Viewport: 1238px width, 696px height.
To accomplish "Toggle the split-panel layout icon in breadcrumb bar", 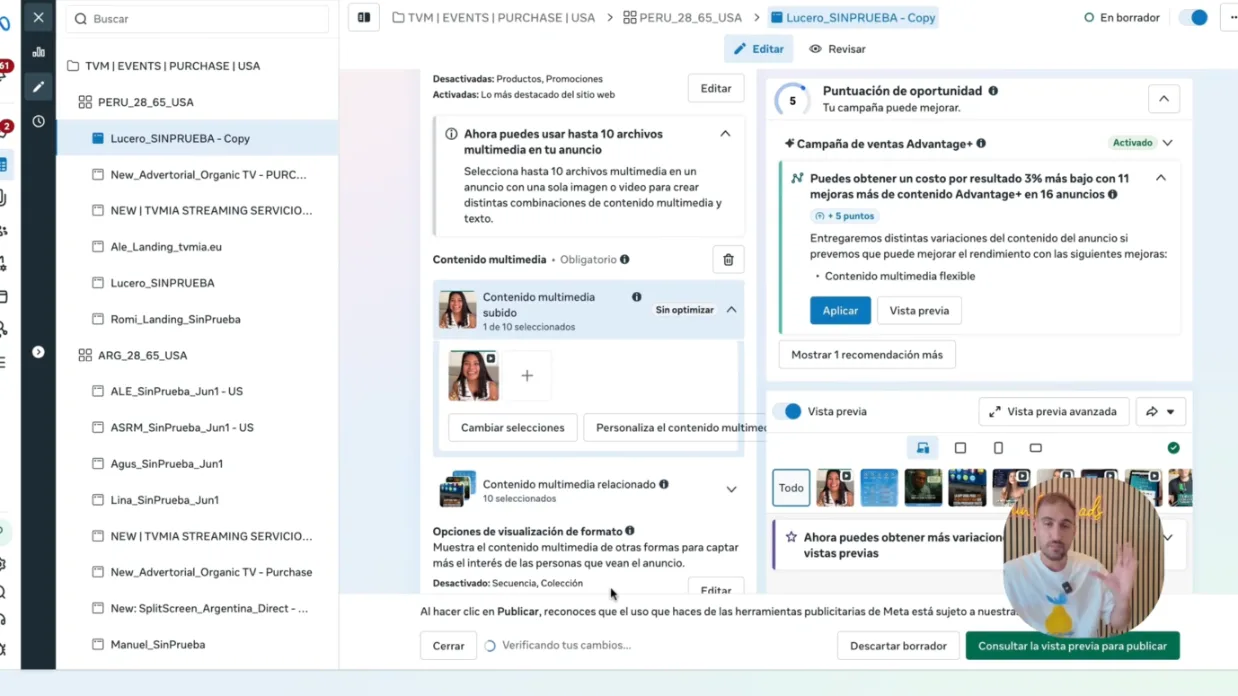I will point(364,17).
